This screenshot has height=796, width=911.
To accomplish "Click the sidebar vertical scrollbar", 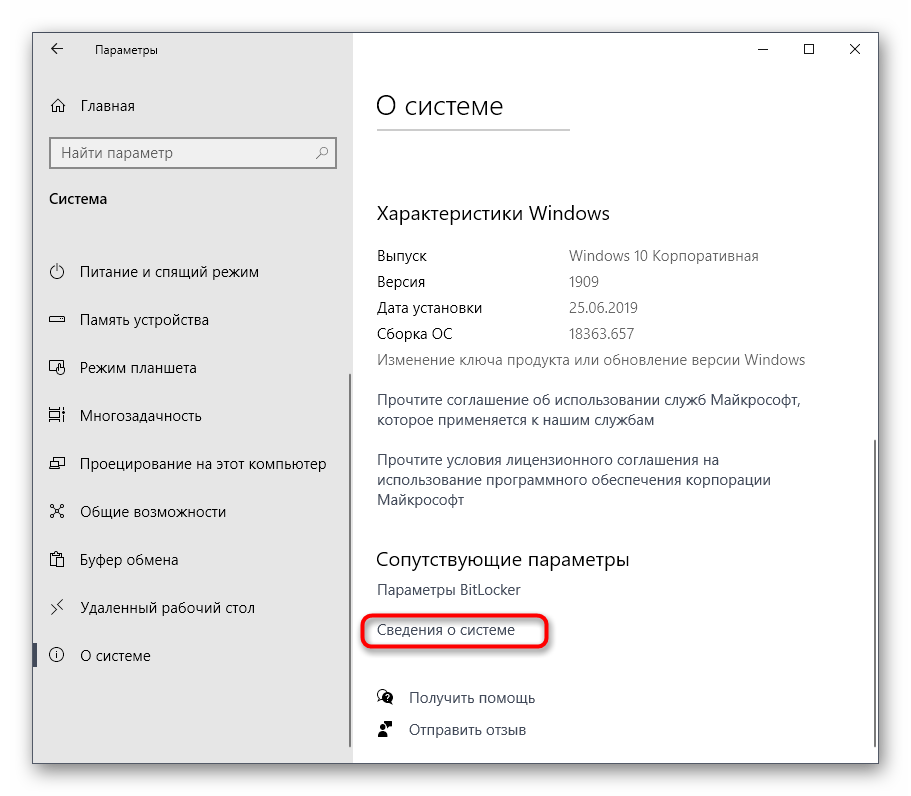I will [x=350, y=560].
